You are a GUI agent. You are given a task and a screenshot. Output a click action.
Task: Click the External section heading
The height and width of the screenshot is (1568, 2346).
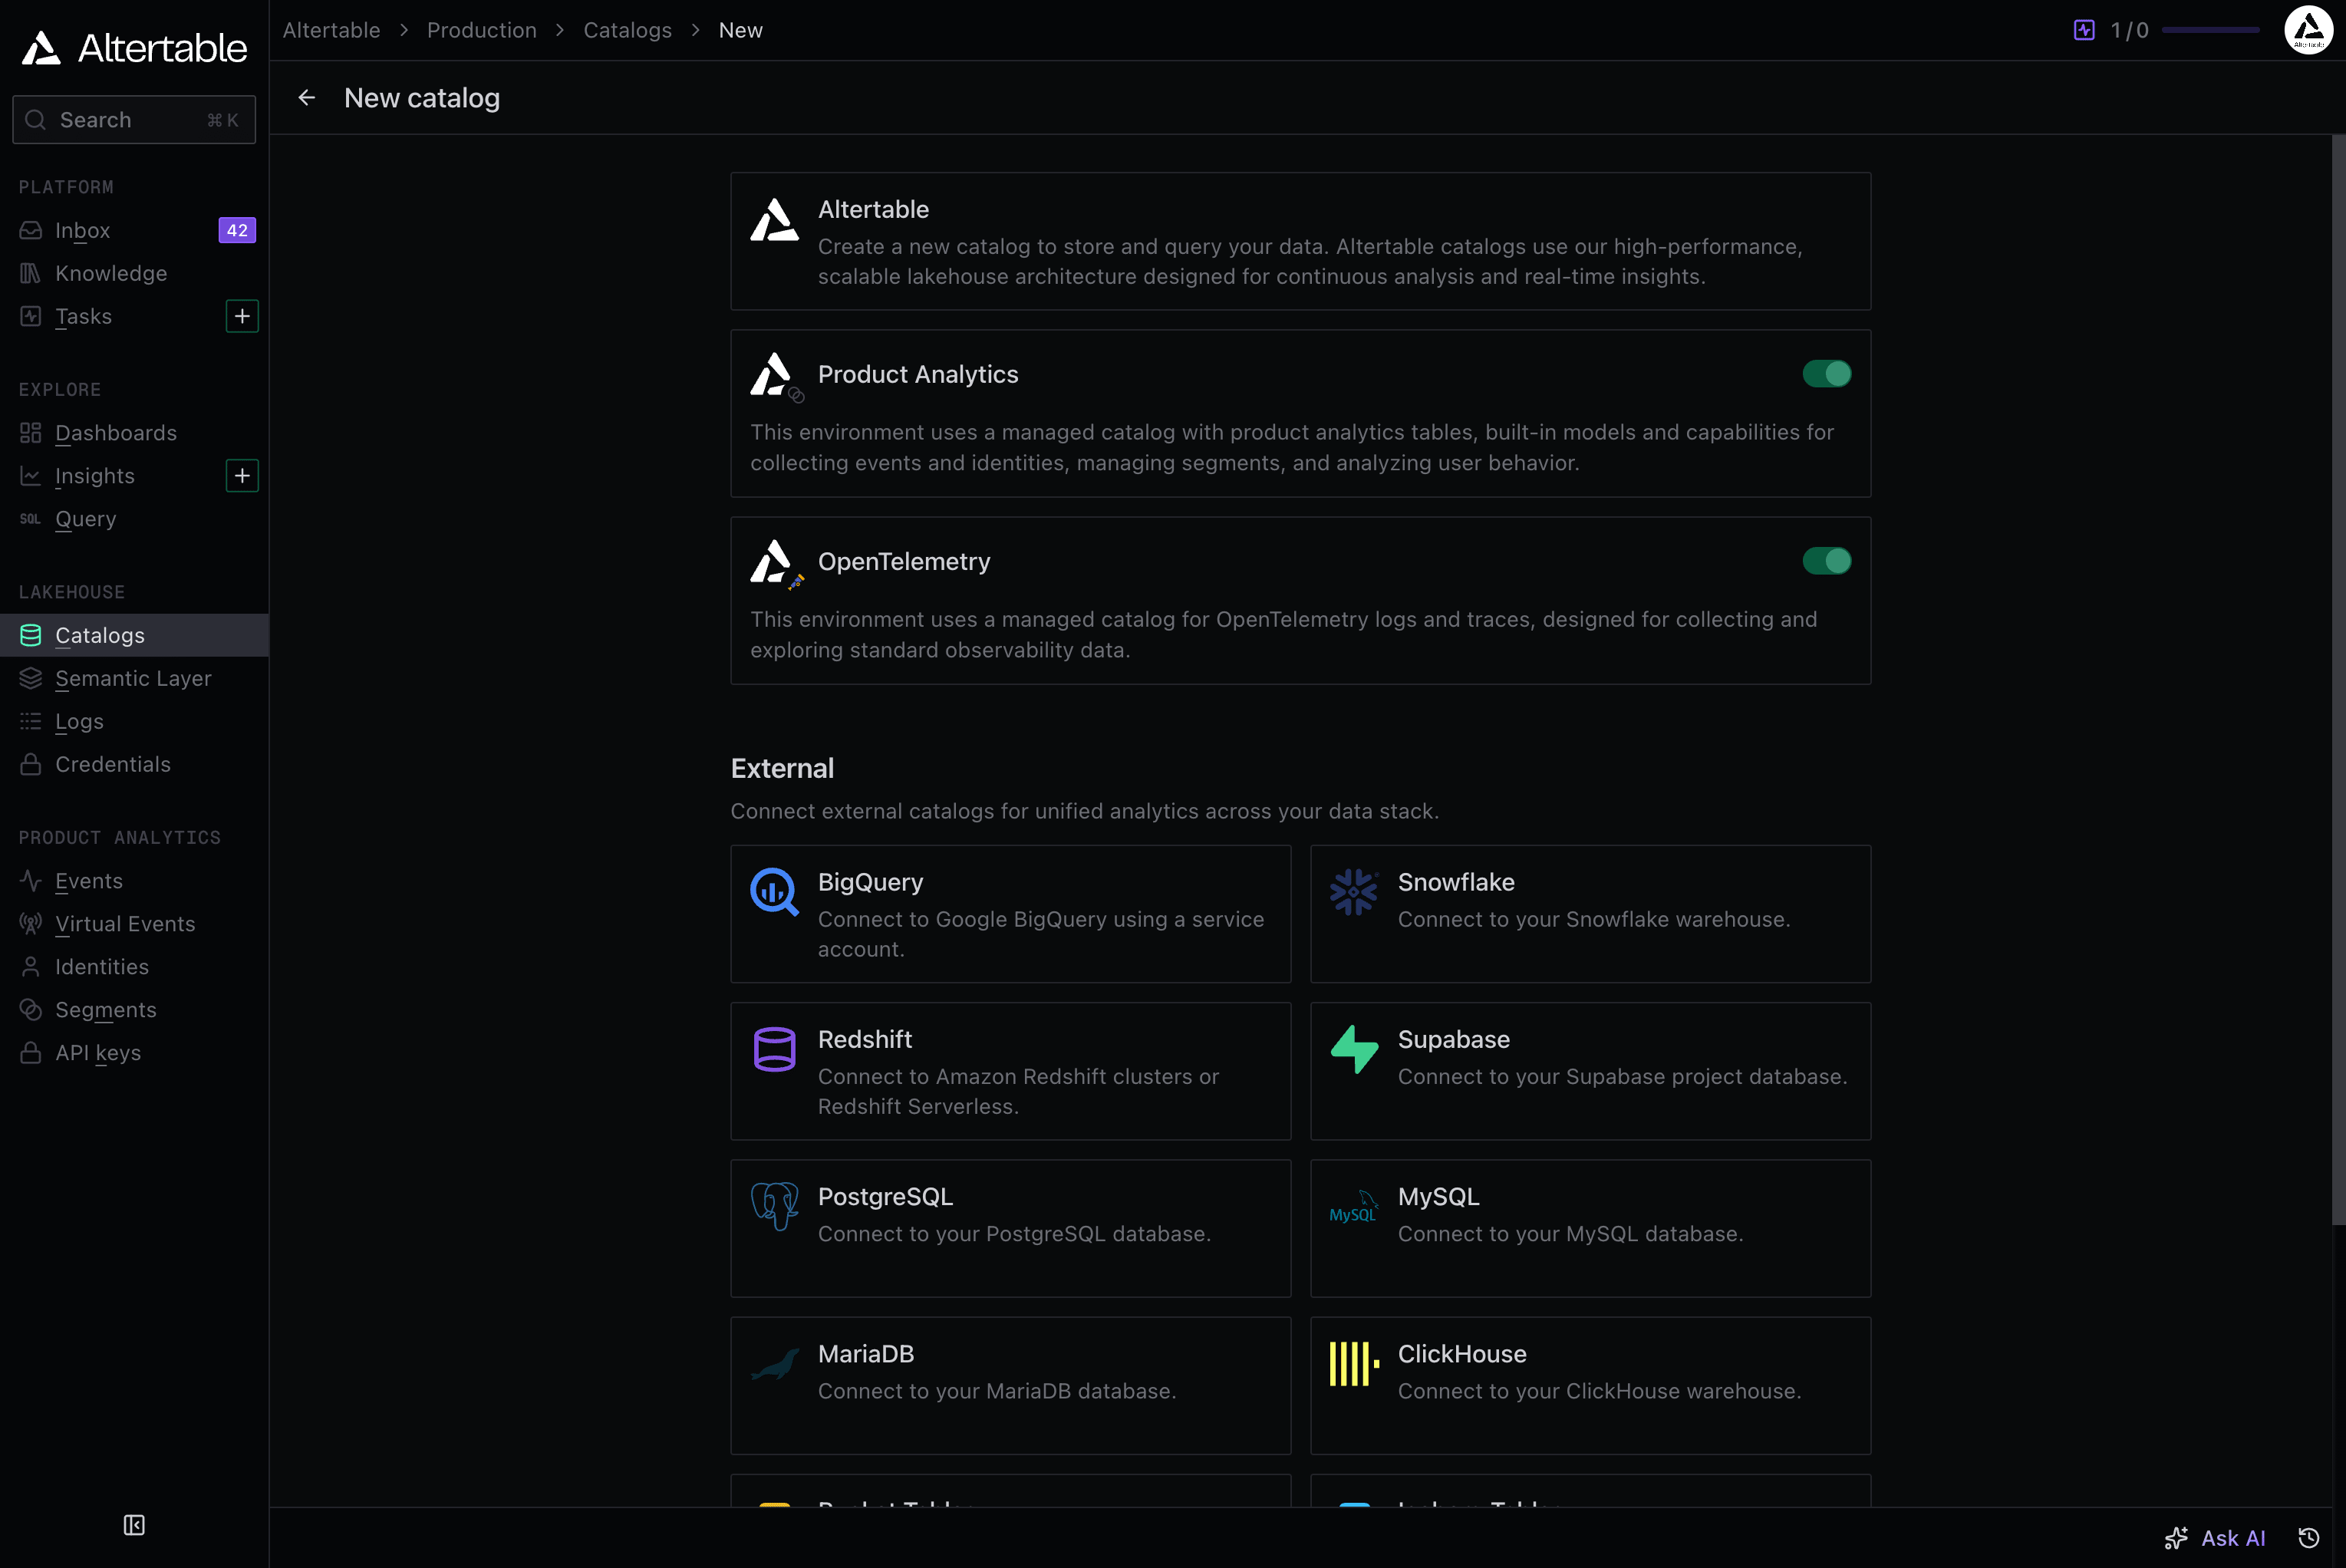tap(782, 768)
